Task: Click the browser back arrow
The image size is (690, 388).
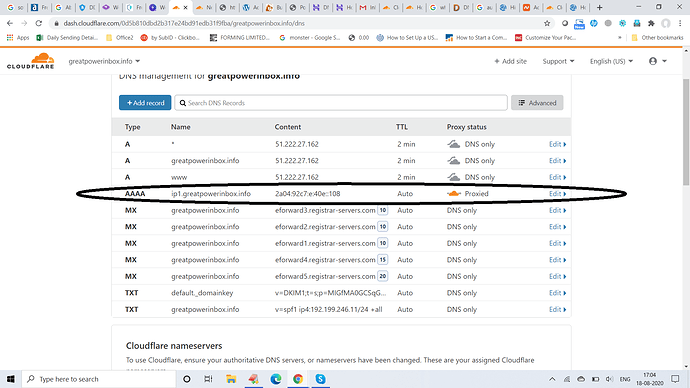Action: coord(10,23)
